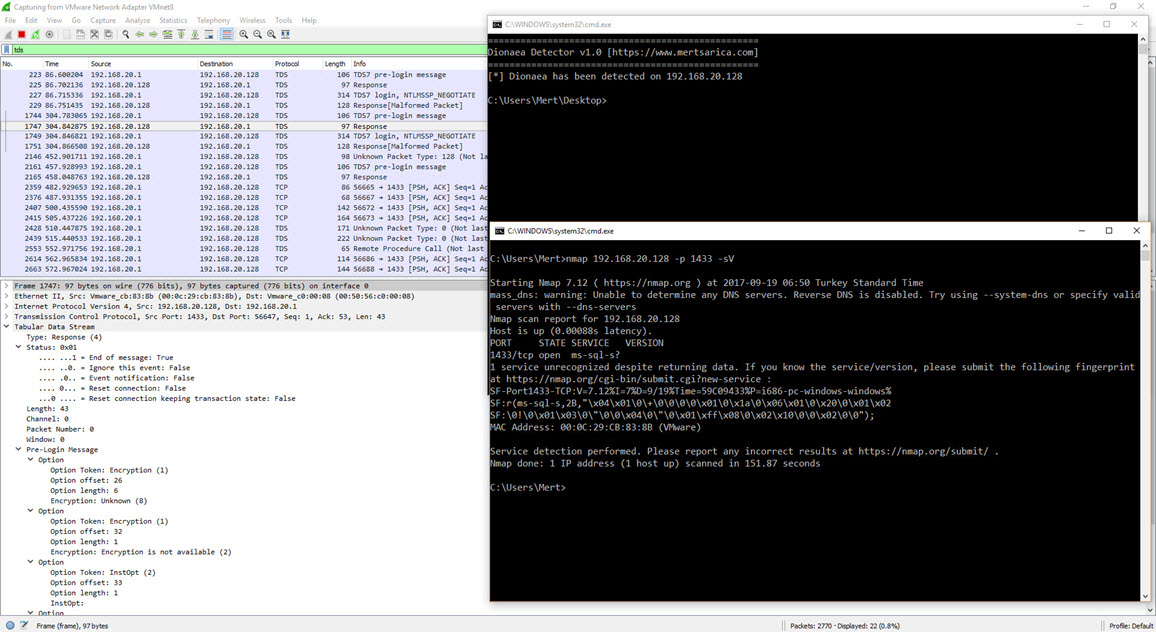This screenshot has height=632, width=1156.
Task: Stop the running packet capture
Action: (21, 35)
